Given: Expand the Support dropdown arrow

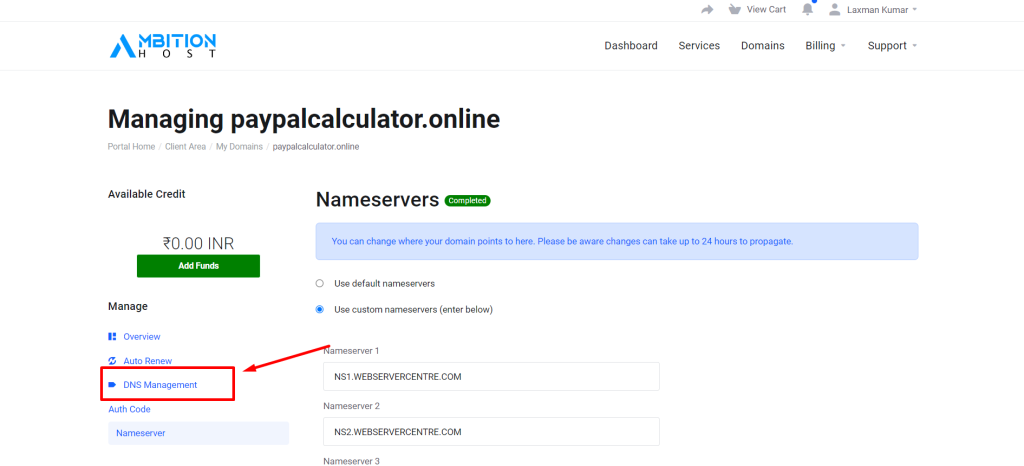Looking at the screenshot, I should 914,46.
